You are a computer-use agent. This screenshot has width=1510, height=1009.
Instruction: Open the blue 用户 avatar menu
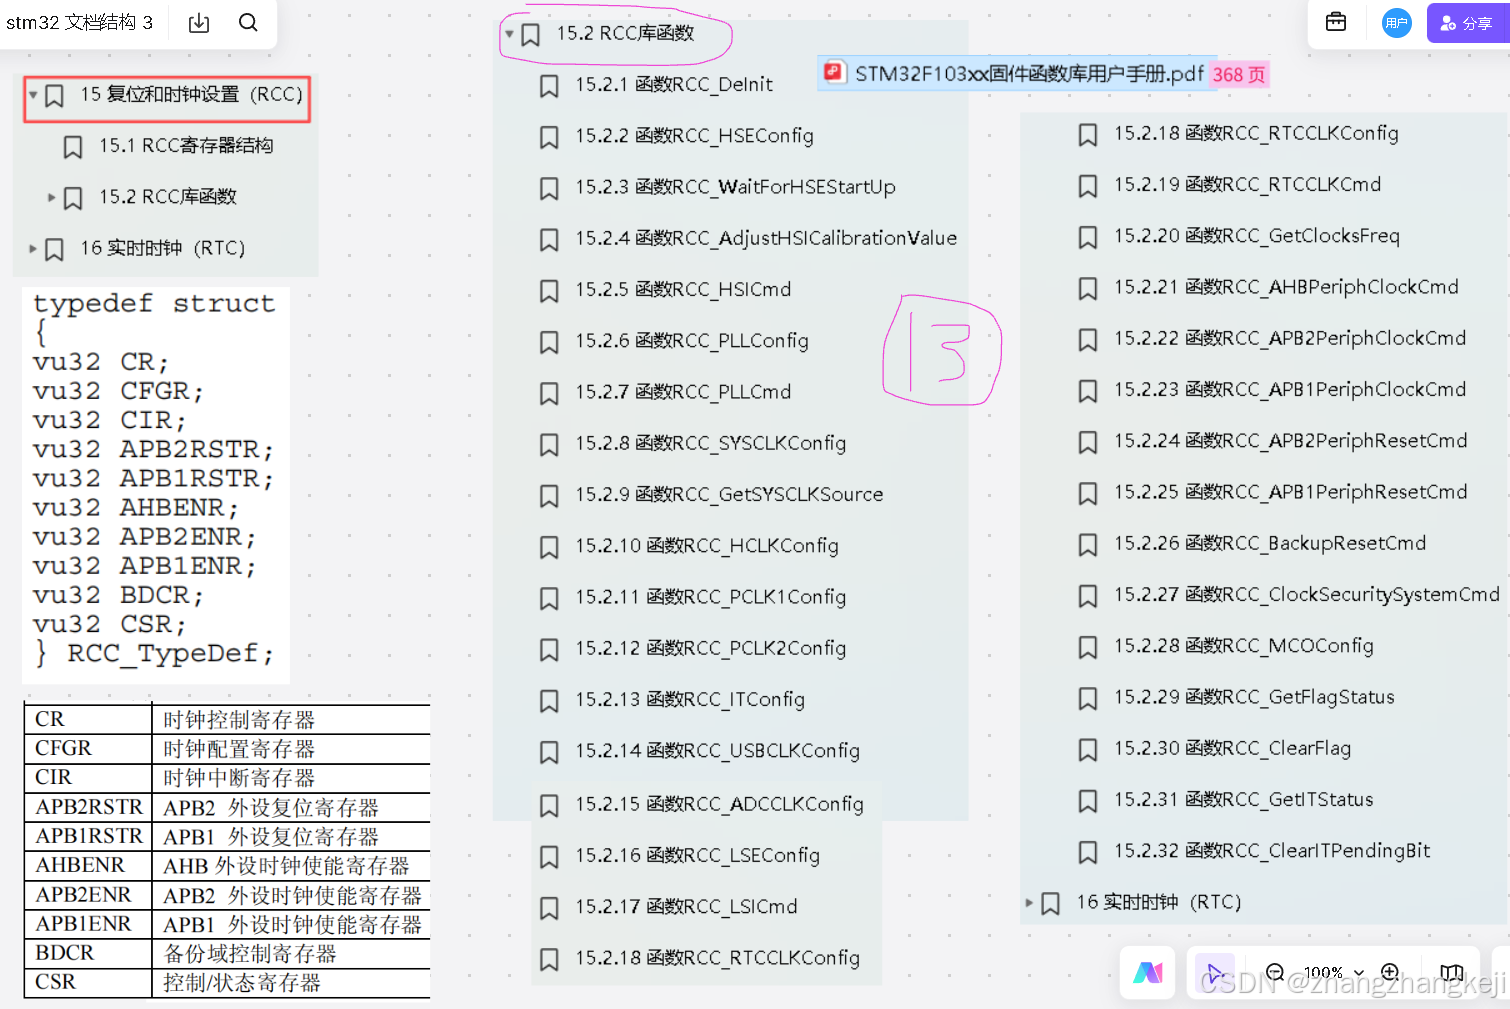pos(1397,23)
